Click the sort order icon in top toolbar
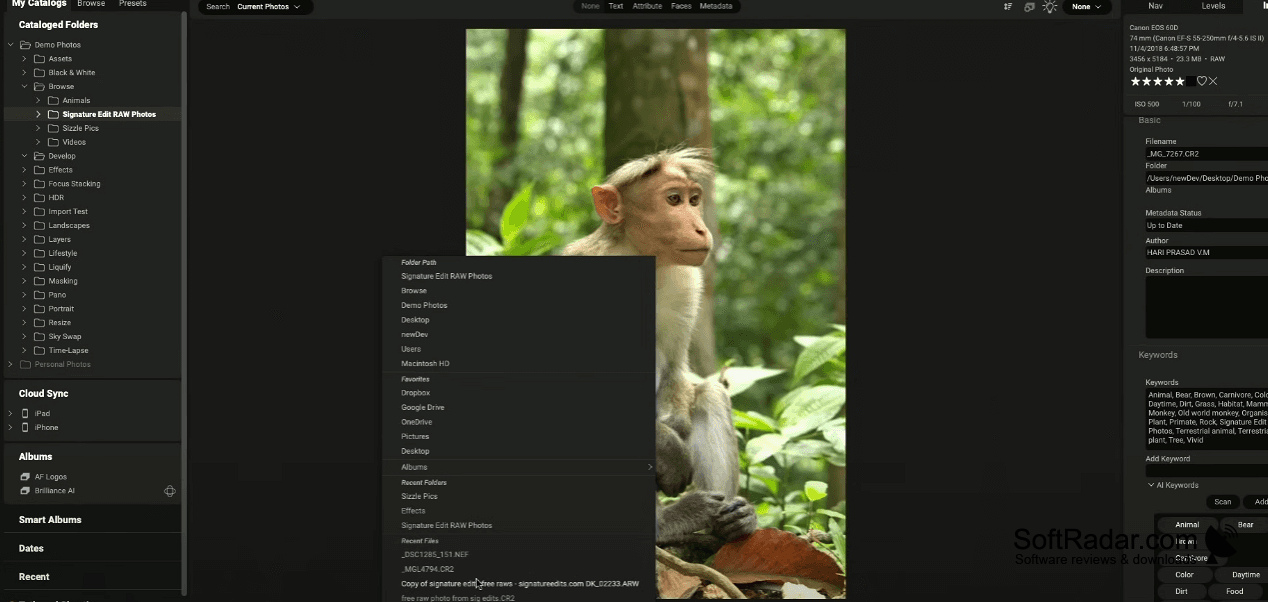 point(1008,7)
